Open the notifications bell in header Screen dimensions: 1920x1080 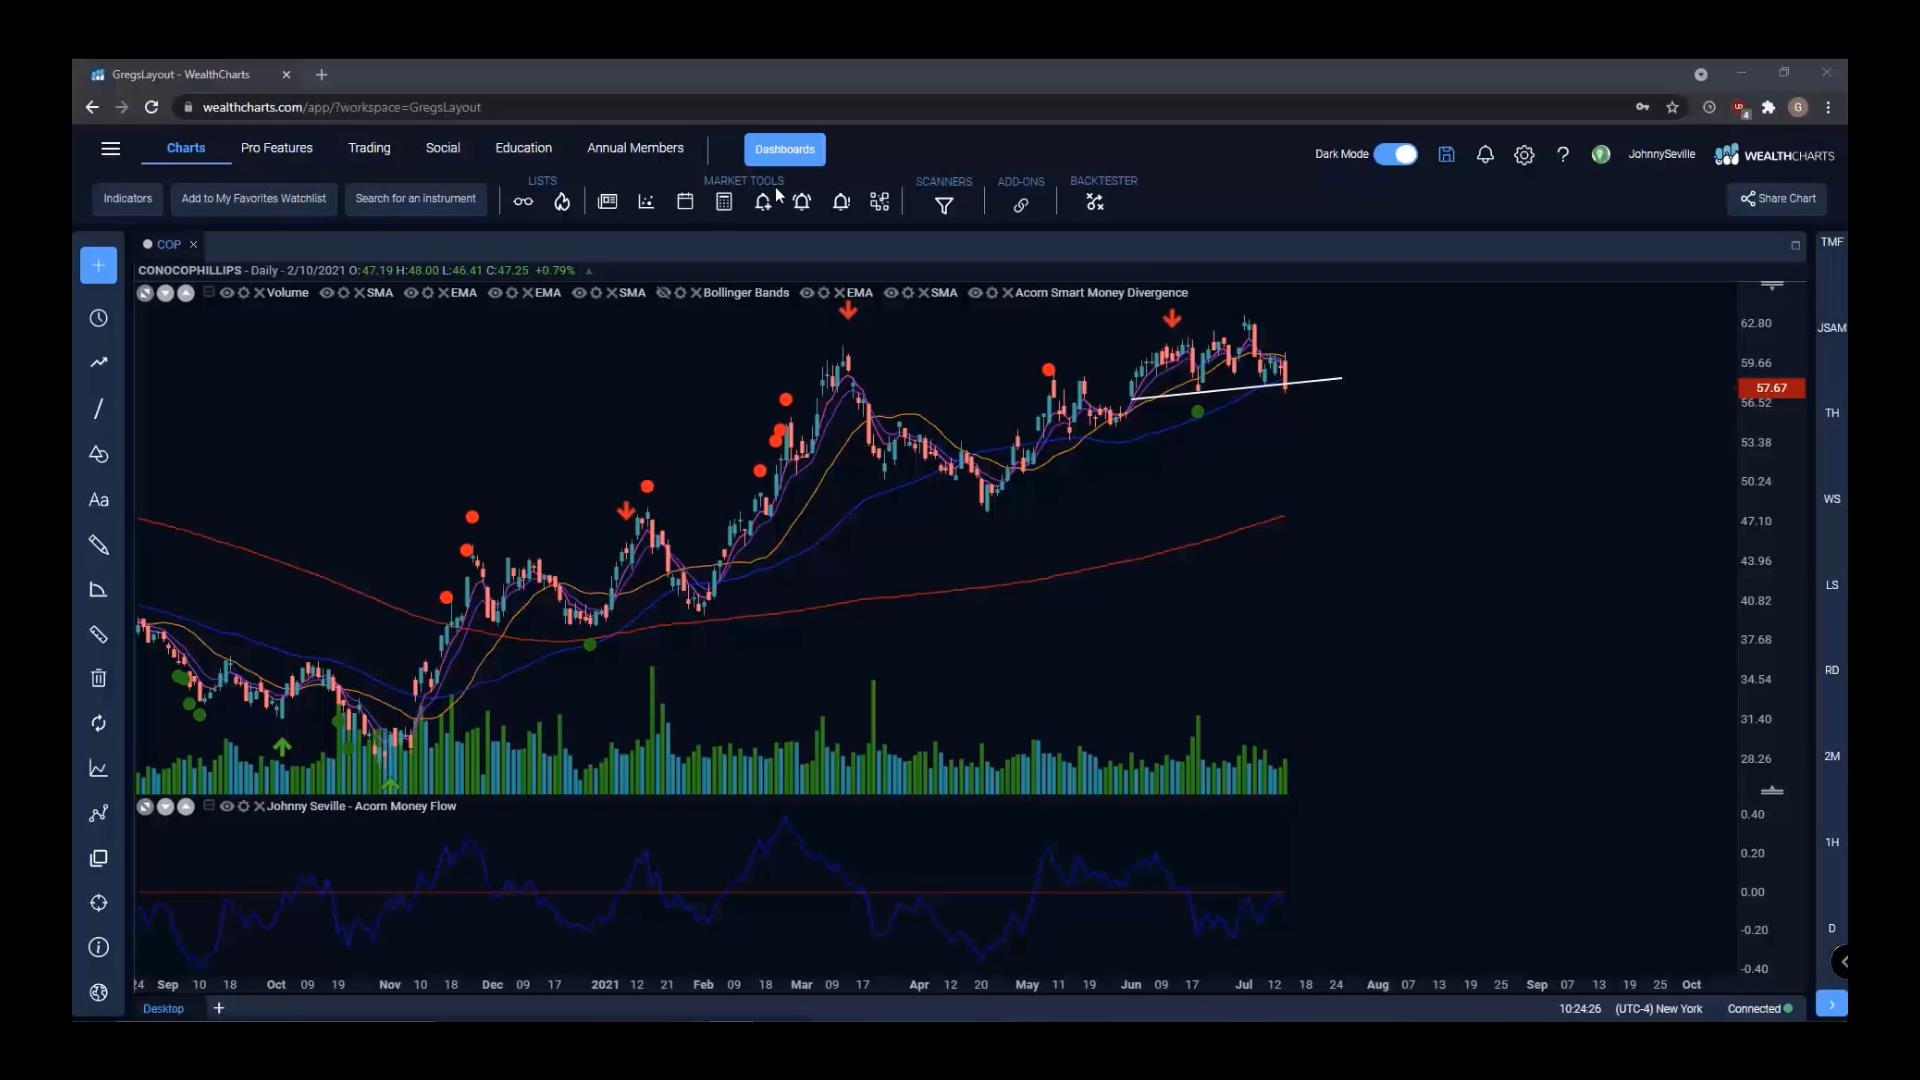(x=1485, y=154)
